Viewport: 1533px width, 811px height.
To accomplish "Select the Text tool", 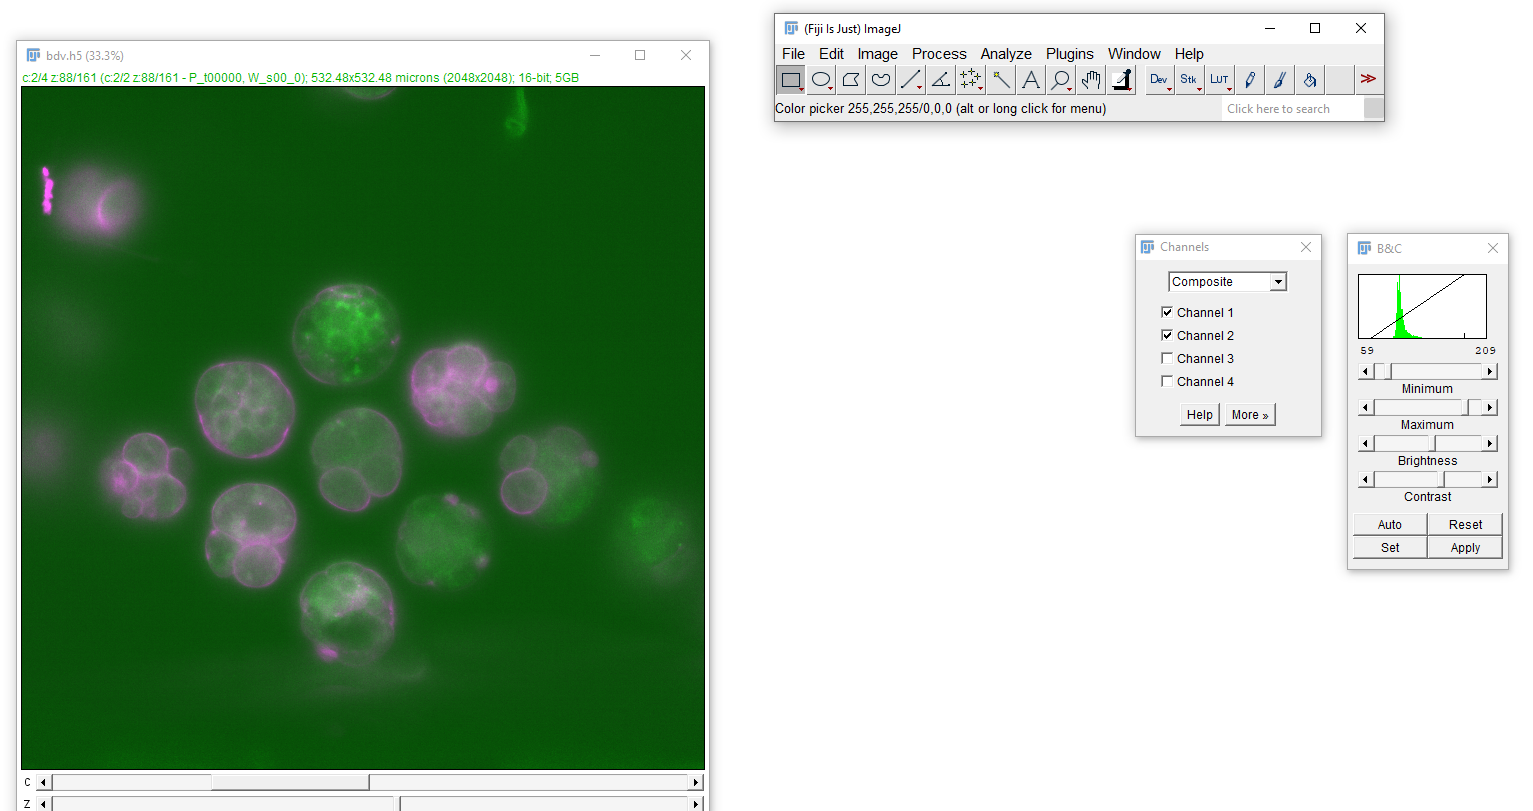I will (x=1031, y=80).
